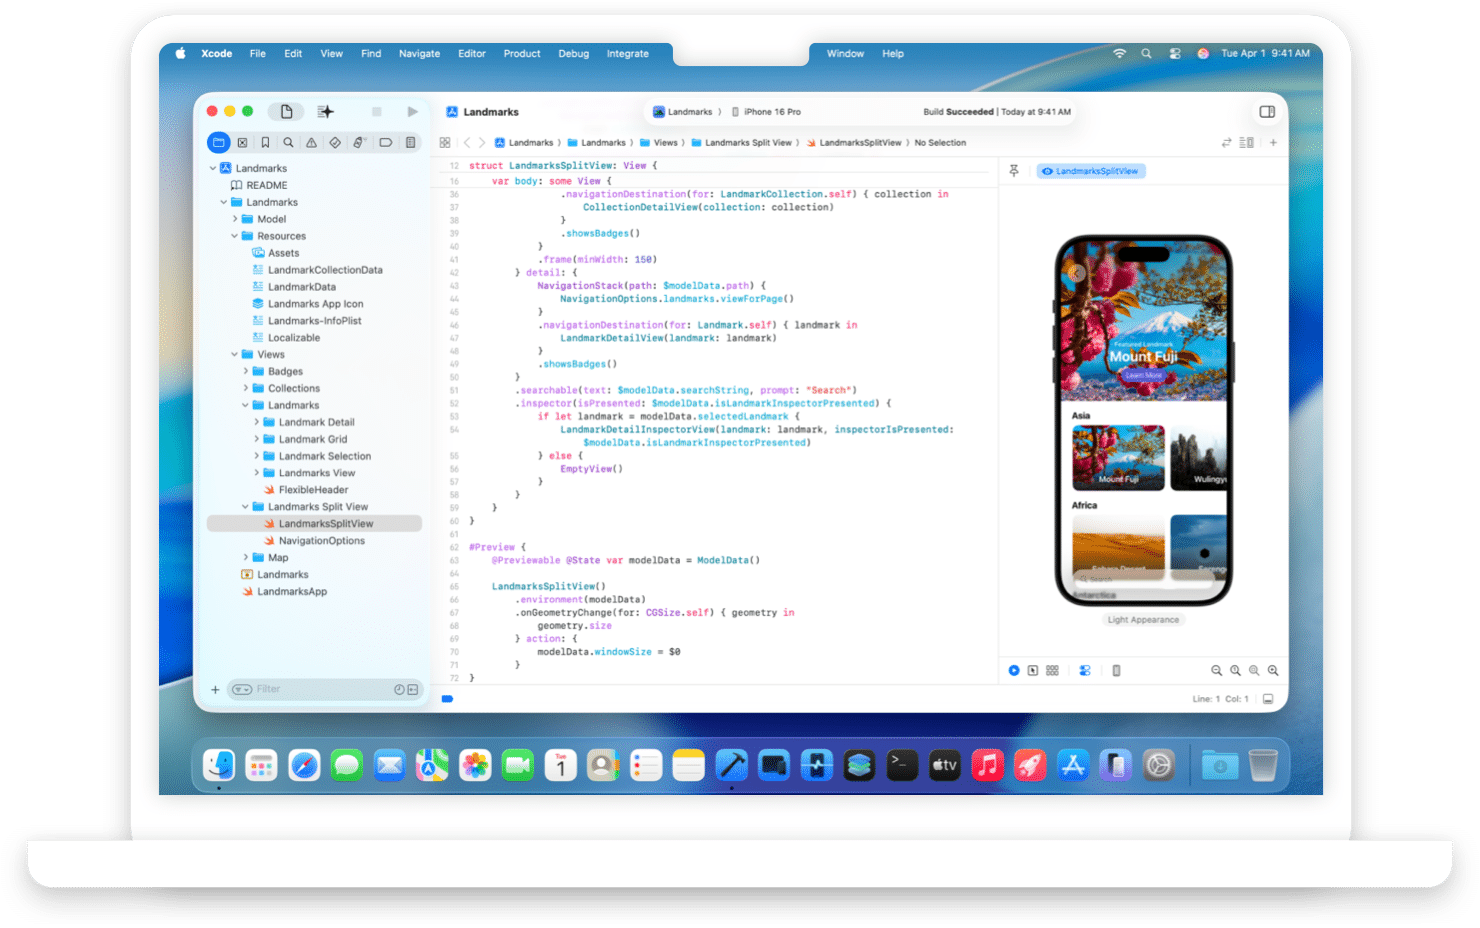Toggle source control status filter icon

[x=412, y=690]
